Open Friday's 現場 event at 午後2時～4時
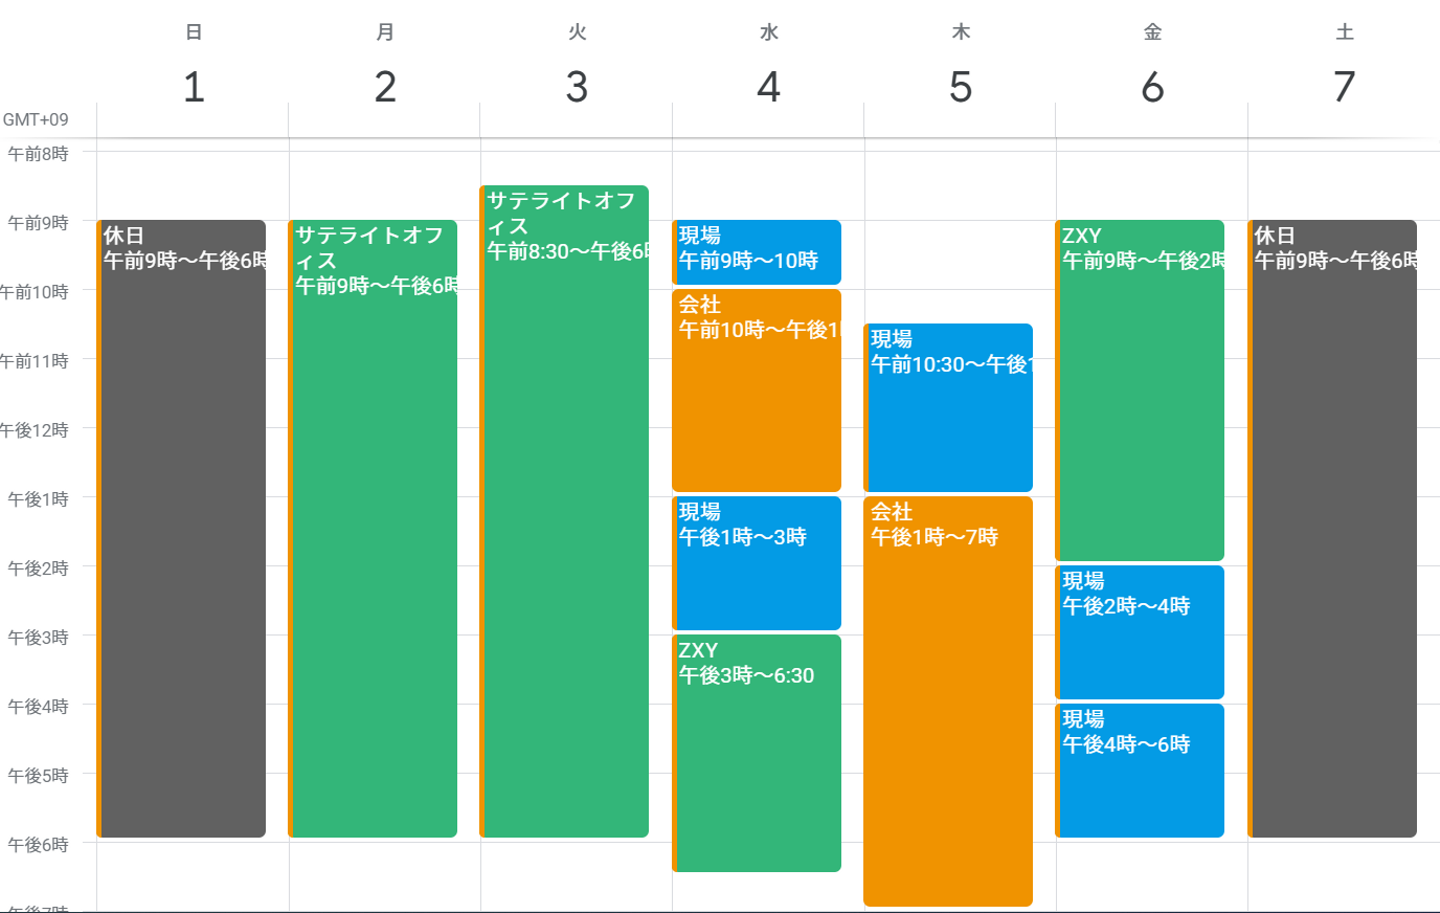1440x913 pixels. 1140,632
